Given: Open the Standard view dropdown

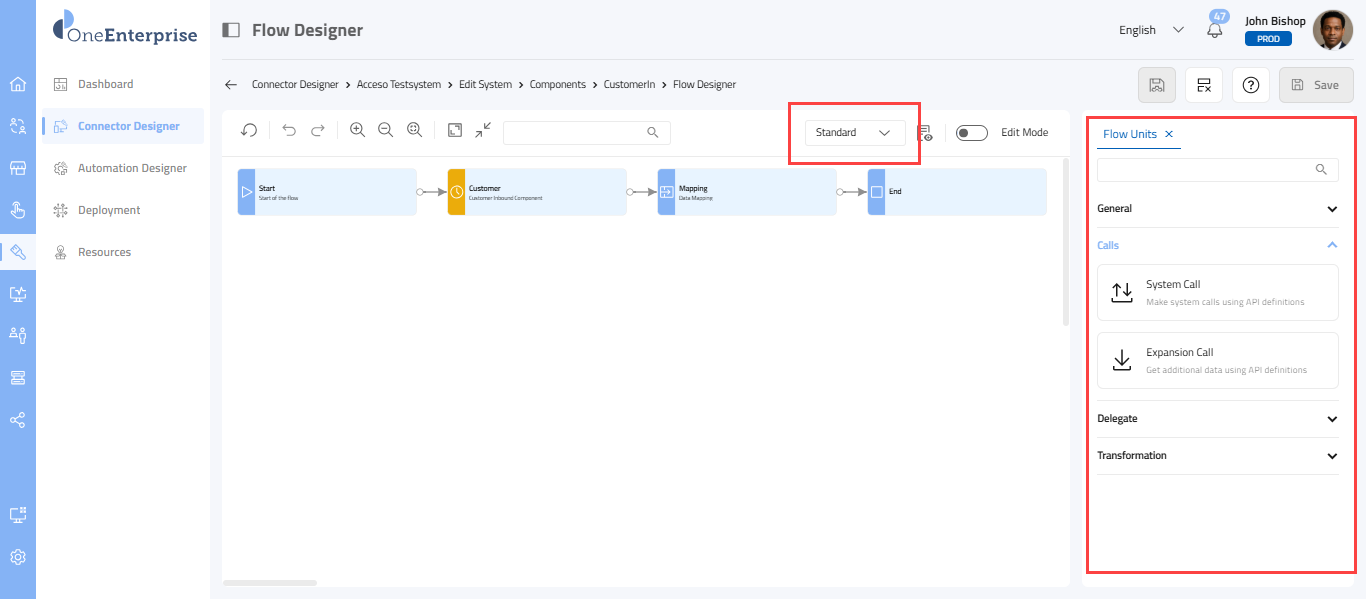Looking at the screenshot, I should [854, 133].
